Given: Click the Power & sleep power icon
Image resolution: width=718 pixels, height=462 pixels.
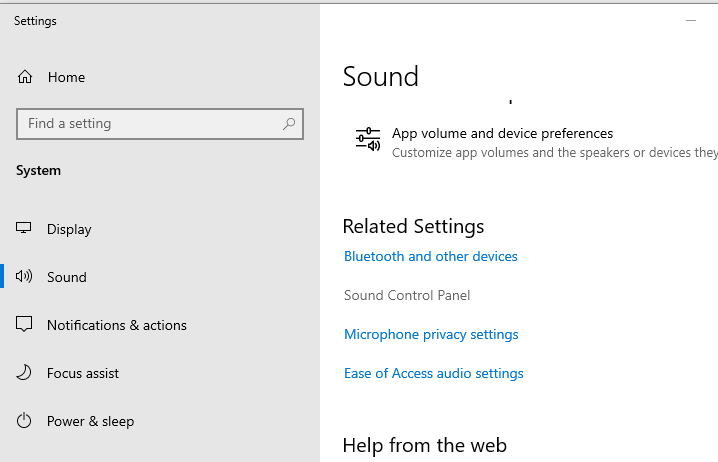Looking at the screenshot, I should [24, 420].
